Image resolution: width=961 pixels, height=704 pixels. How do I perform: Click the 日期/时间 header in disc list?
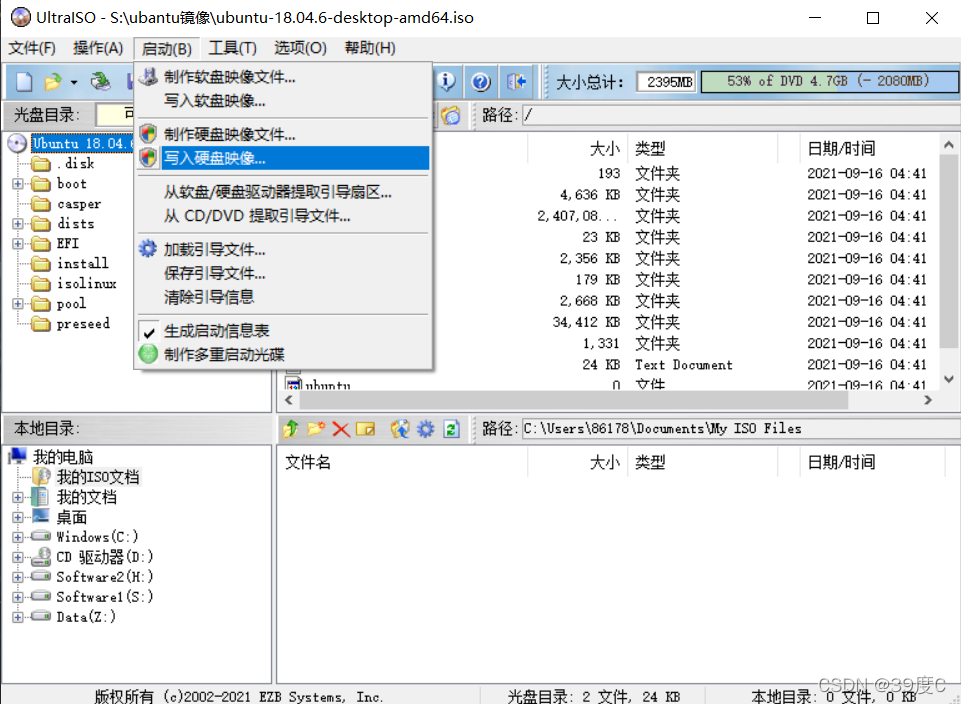tap(868, 148)
